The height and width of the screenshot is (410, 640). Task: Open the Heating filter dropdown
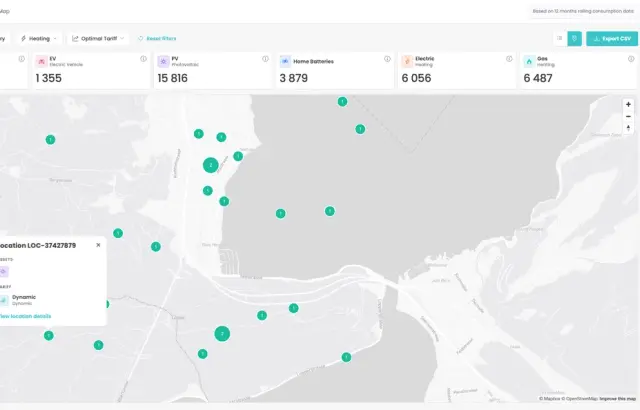point(39,38)
